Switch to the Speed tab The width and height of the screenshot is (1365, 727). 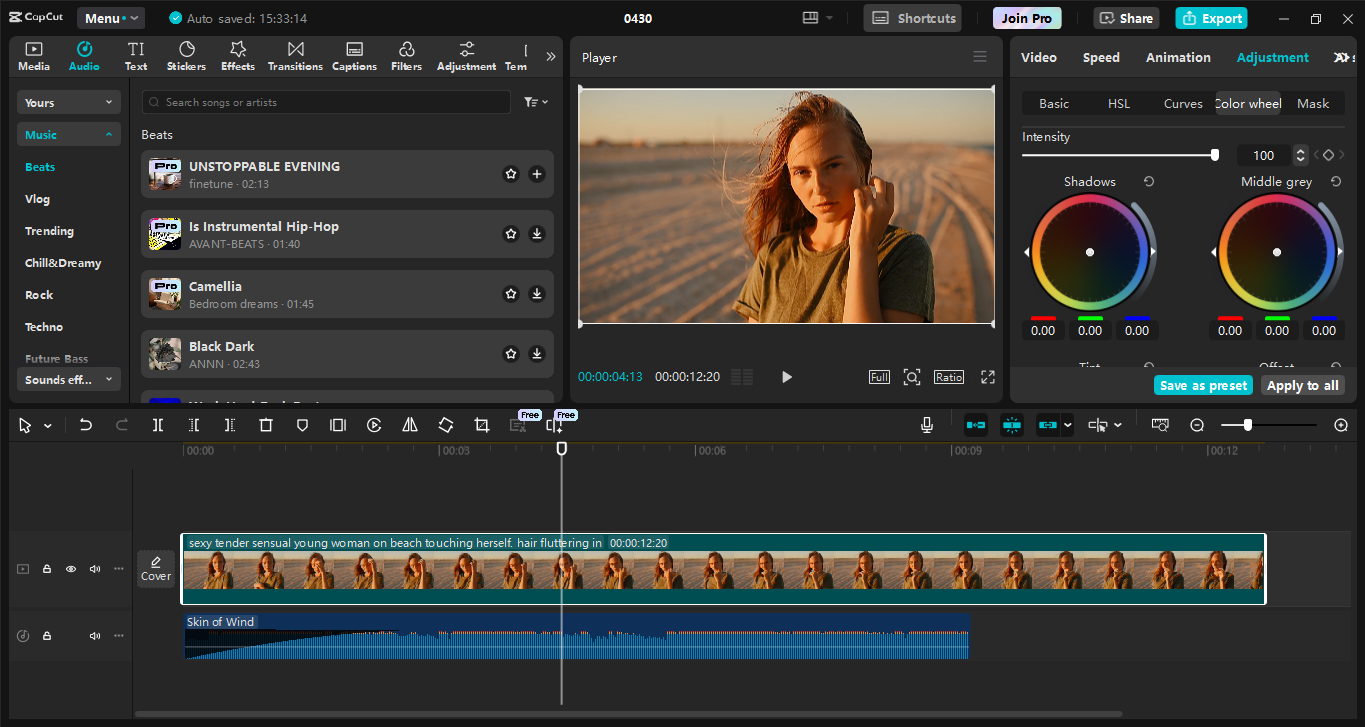click(1101, 57)
